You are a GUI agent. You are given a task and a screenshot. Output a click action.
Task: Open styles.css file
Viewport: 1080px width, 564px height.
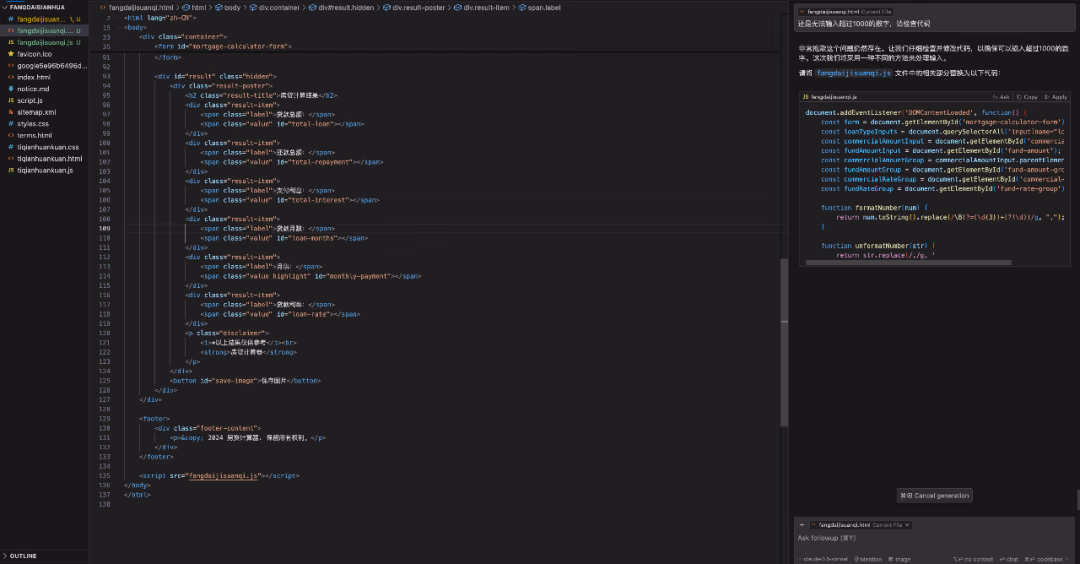click(x=33, y=124)
